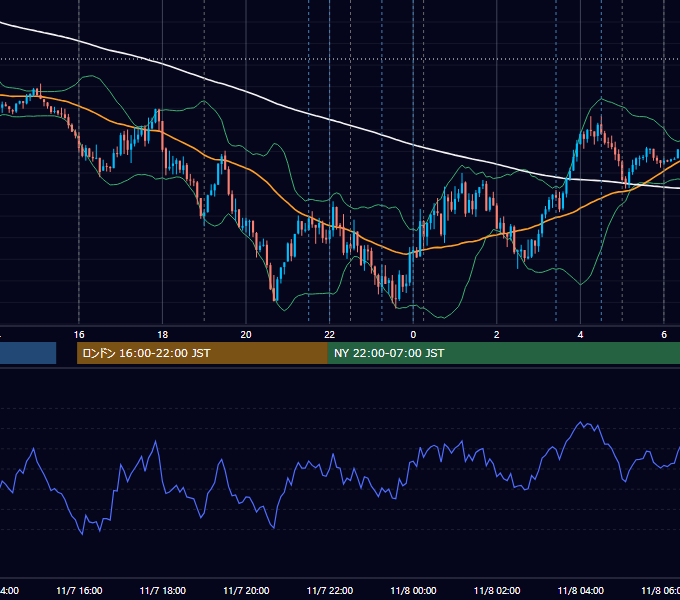Click the blue session bar before ロンドン
The height and width of the screenshot is (600, 680).
pos(28,353)
